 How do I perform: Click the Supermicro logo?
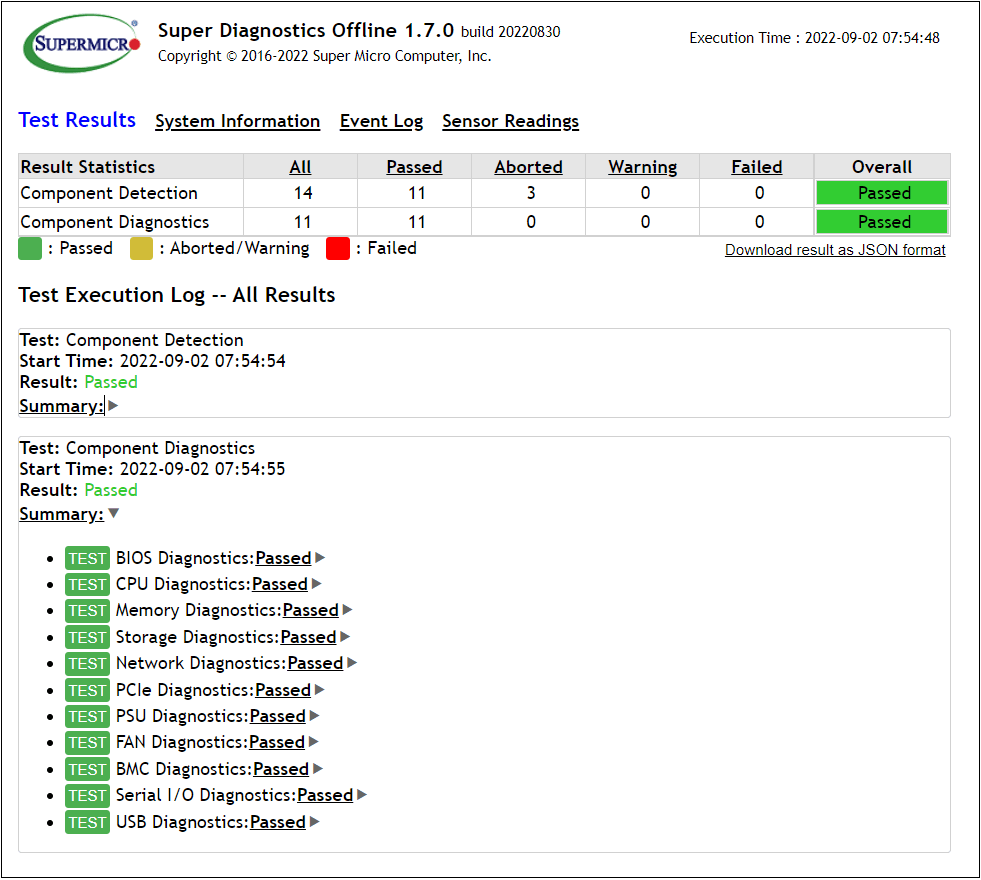tap(82, 45)
